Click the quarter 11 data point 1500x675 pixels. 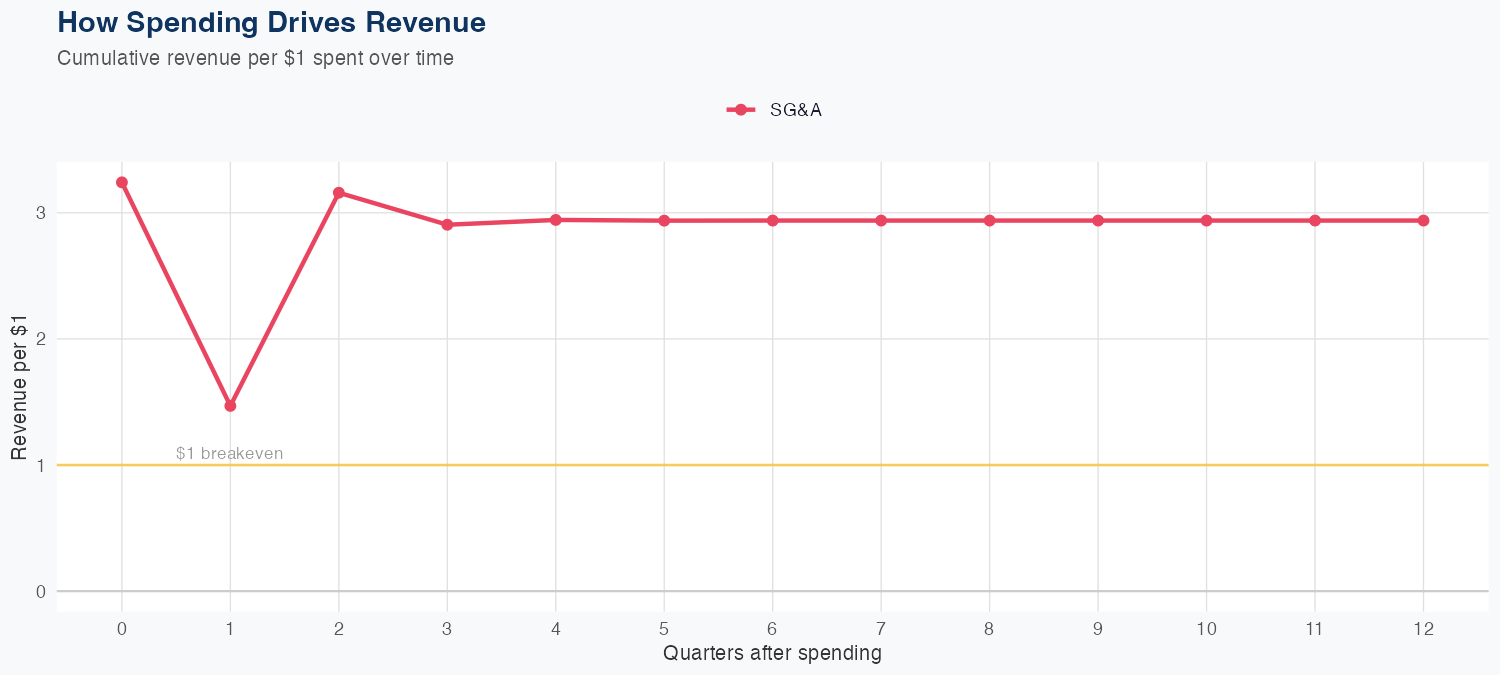coord(1315,221)
